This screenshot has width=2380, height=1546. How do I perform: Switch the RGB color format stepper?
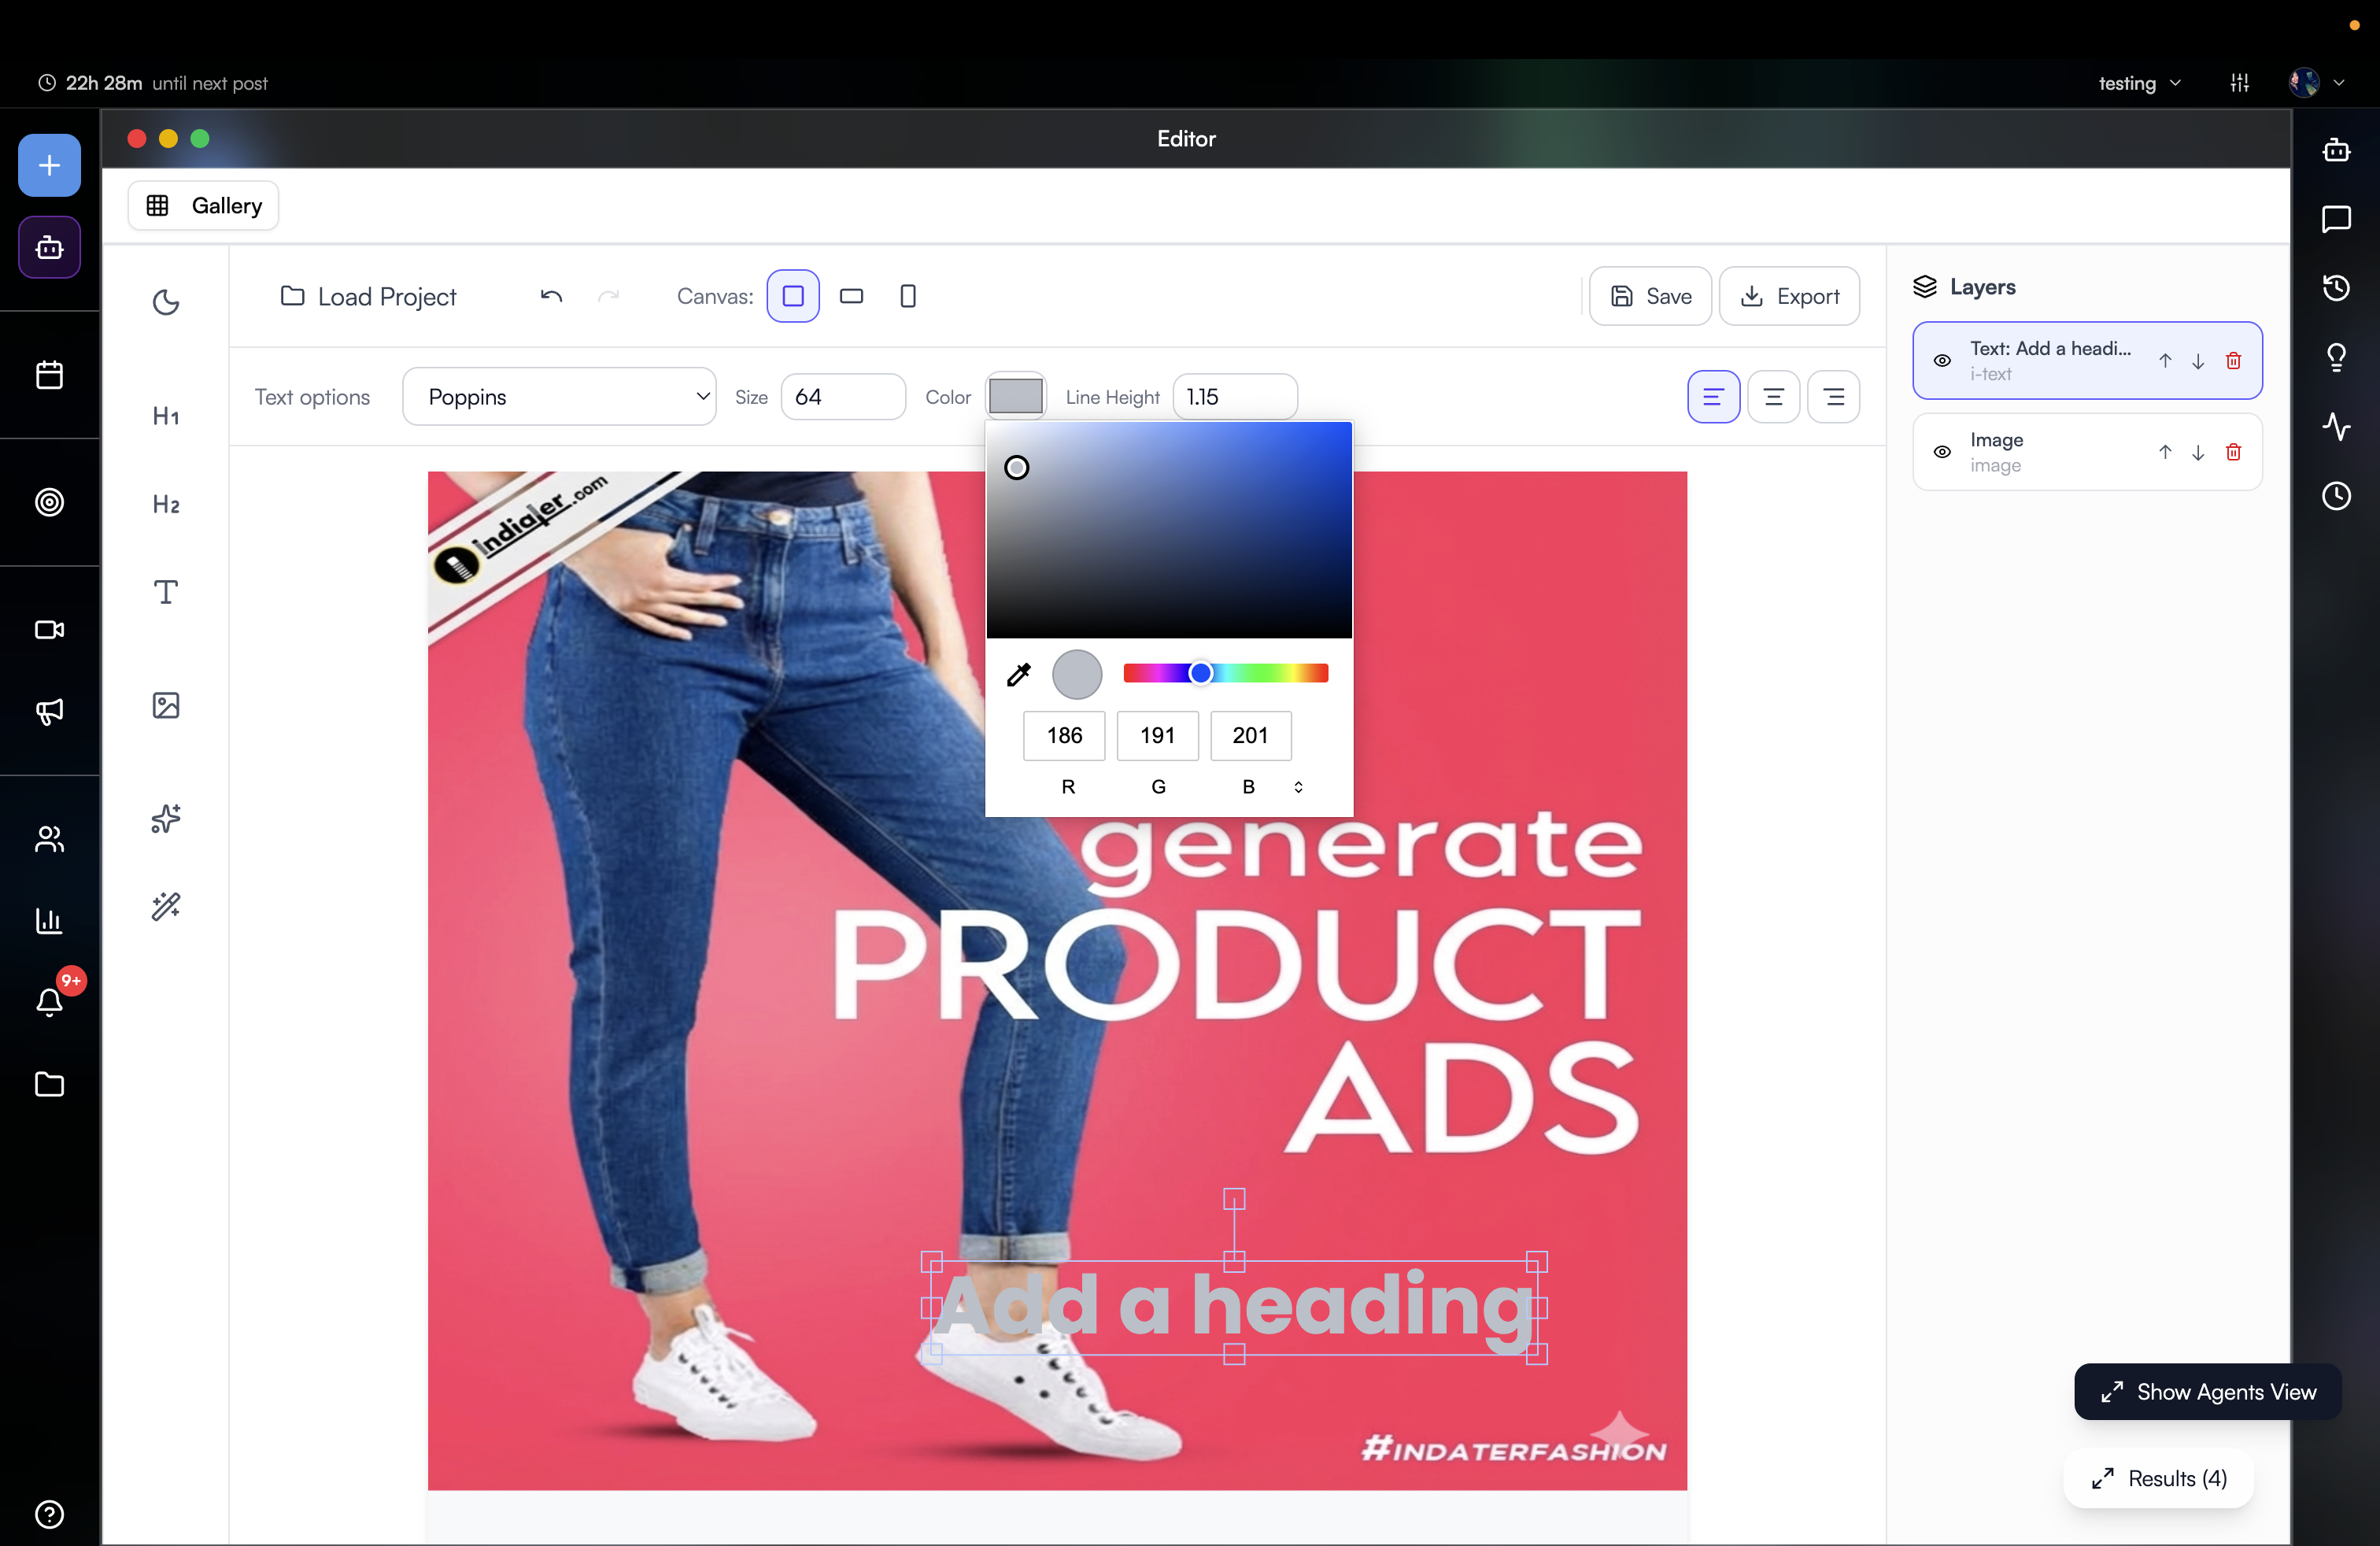1298,787
